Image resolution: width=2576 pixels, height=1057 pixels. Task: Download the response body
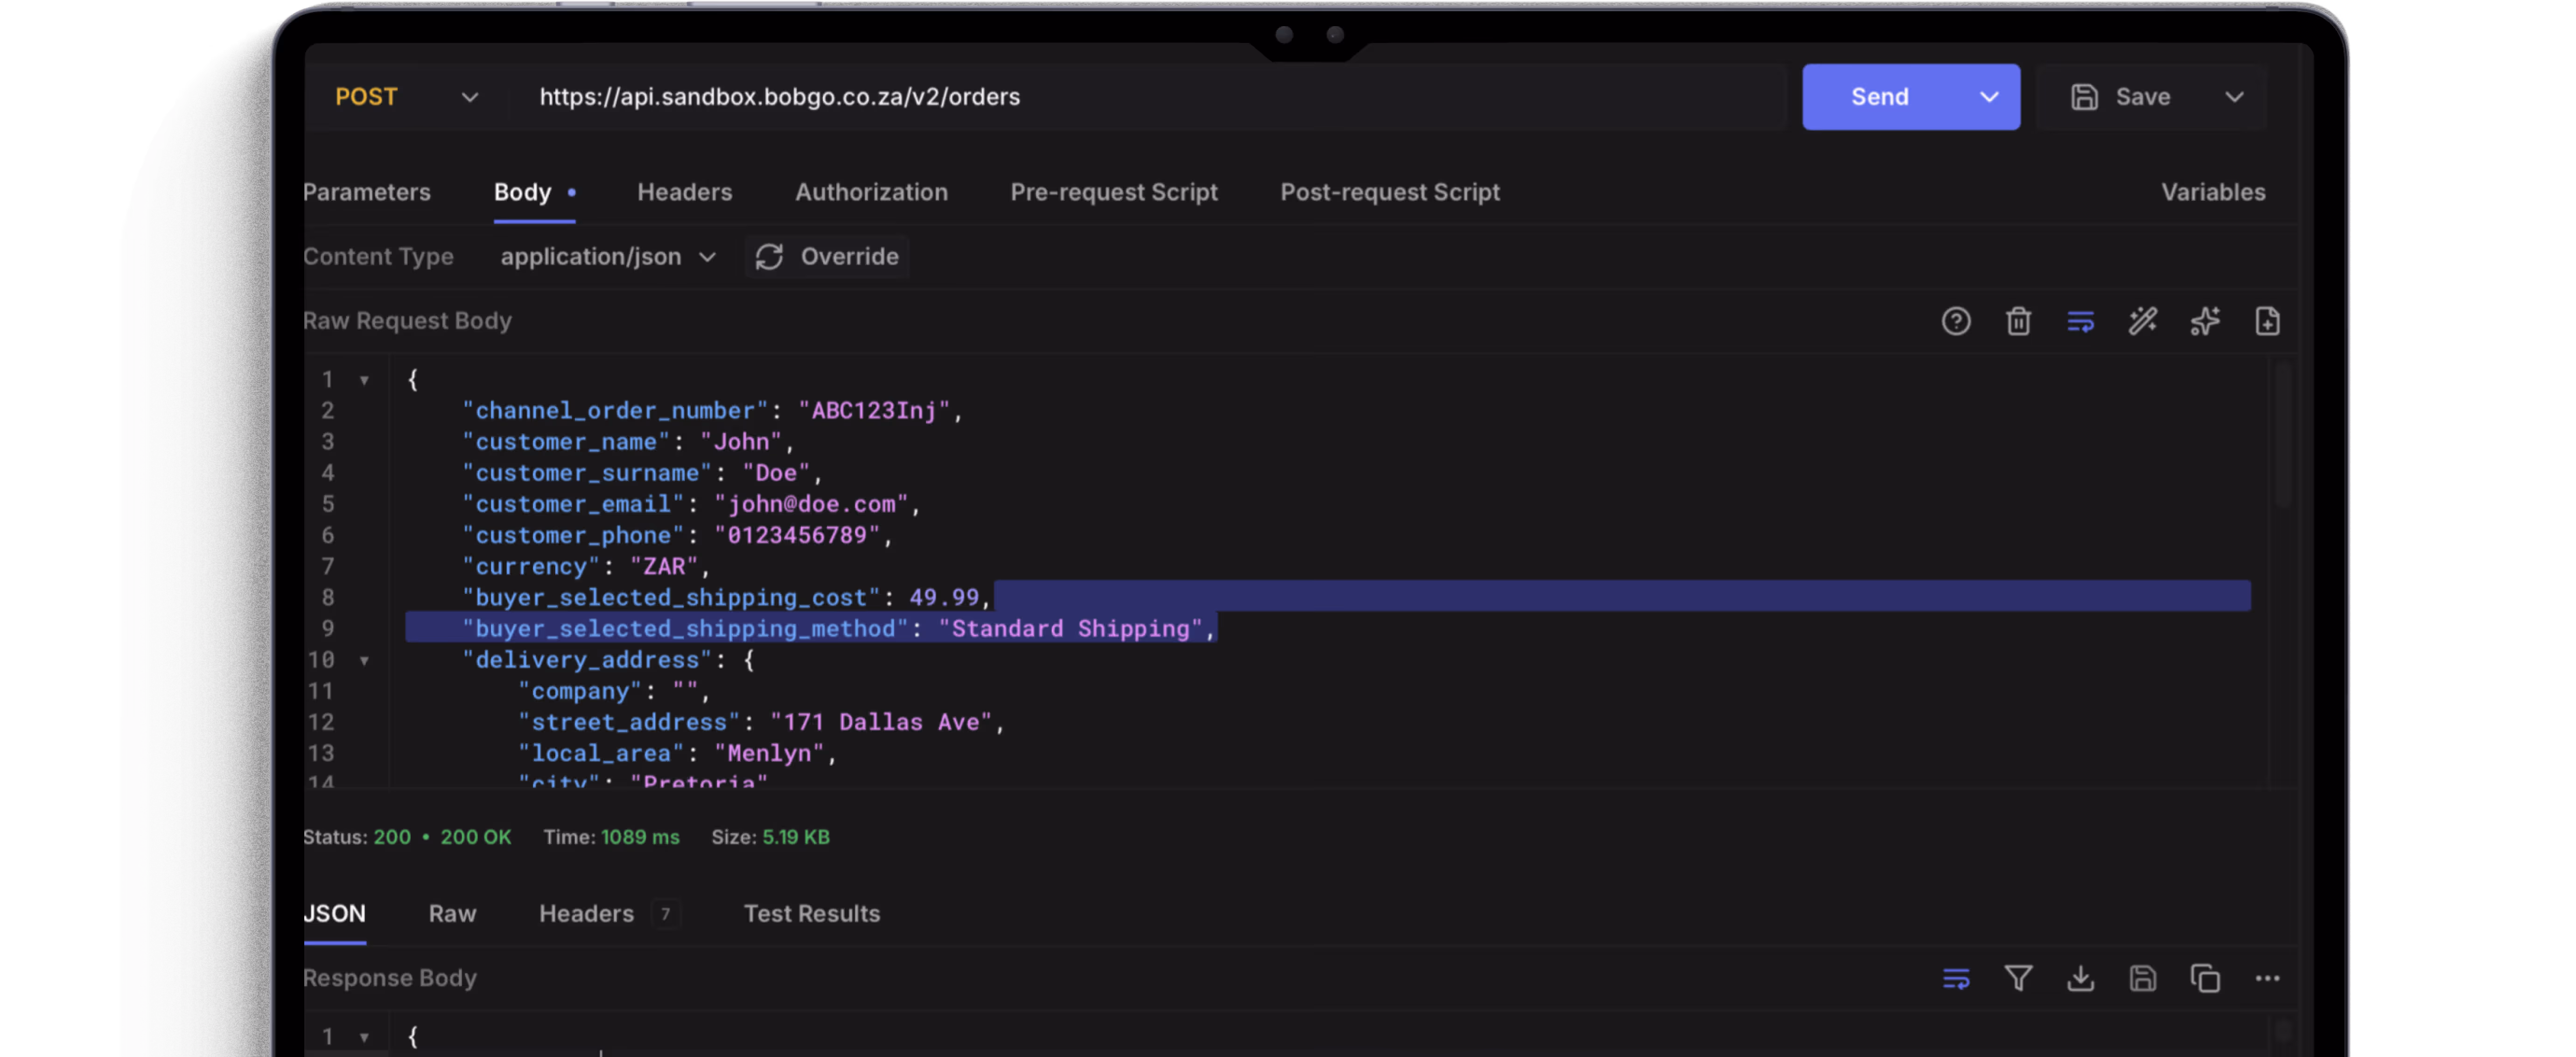tap(2080, 978)
